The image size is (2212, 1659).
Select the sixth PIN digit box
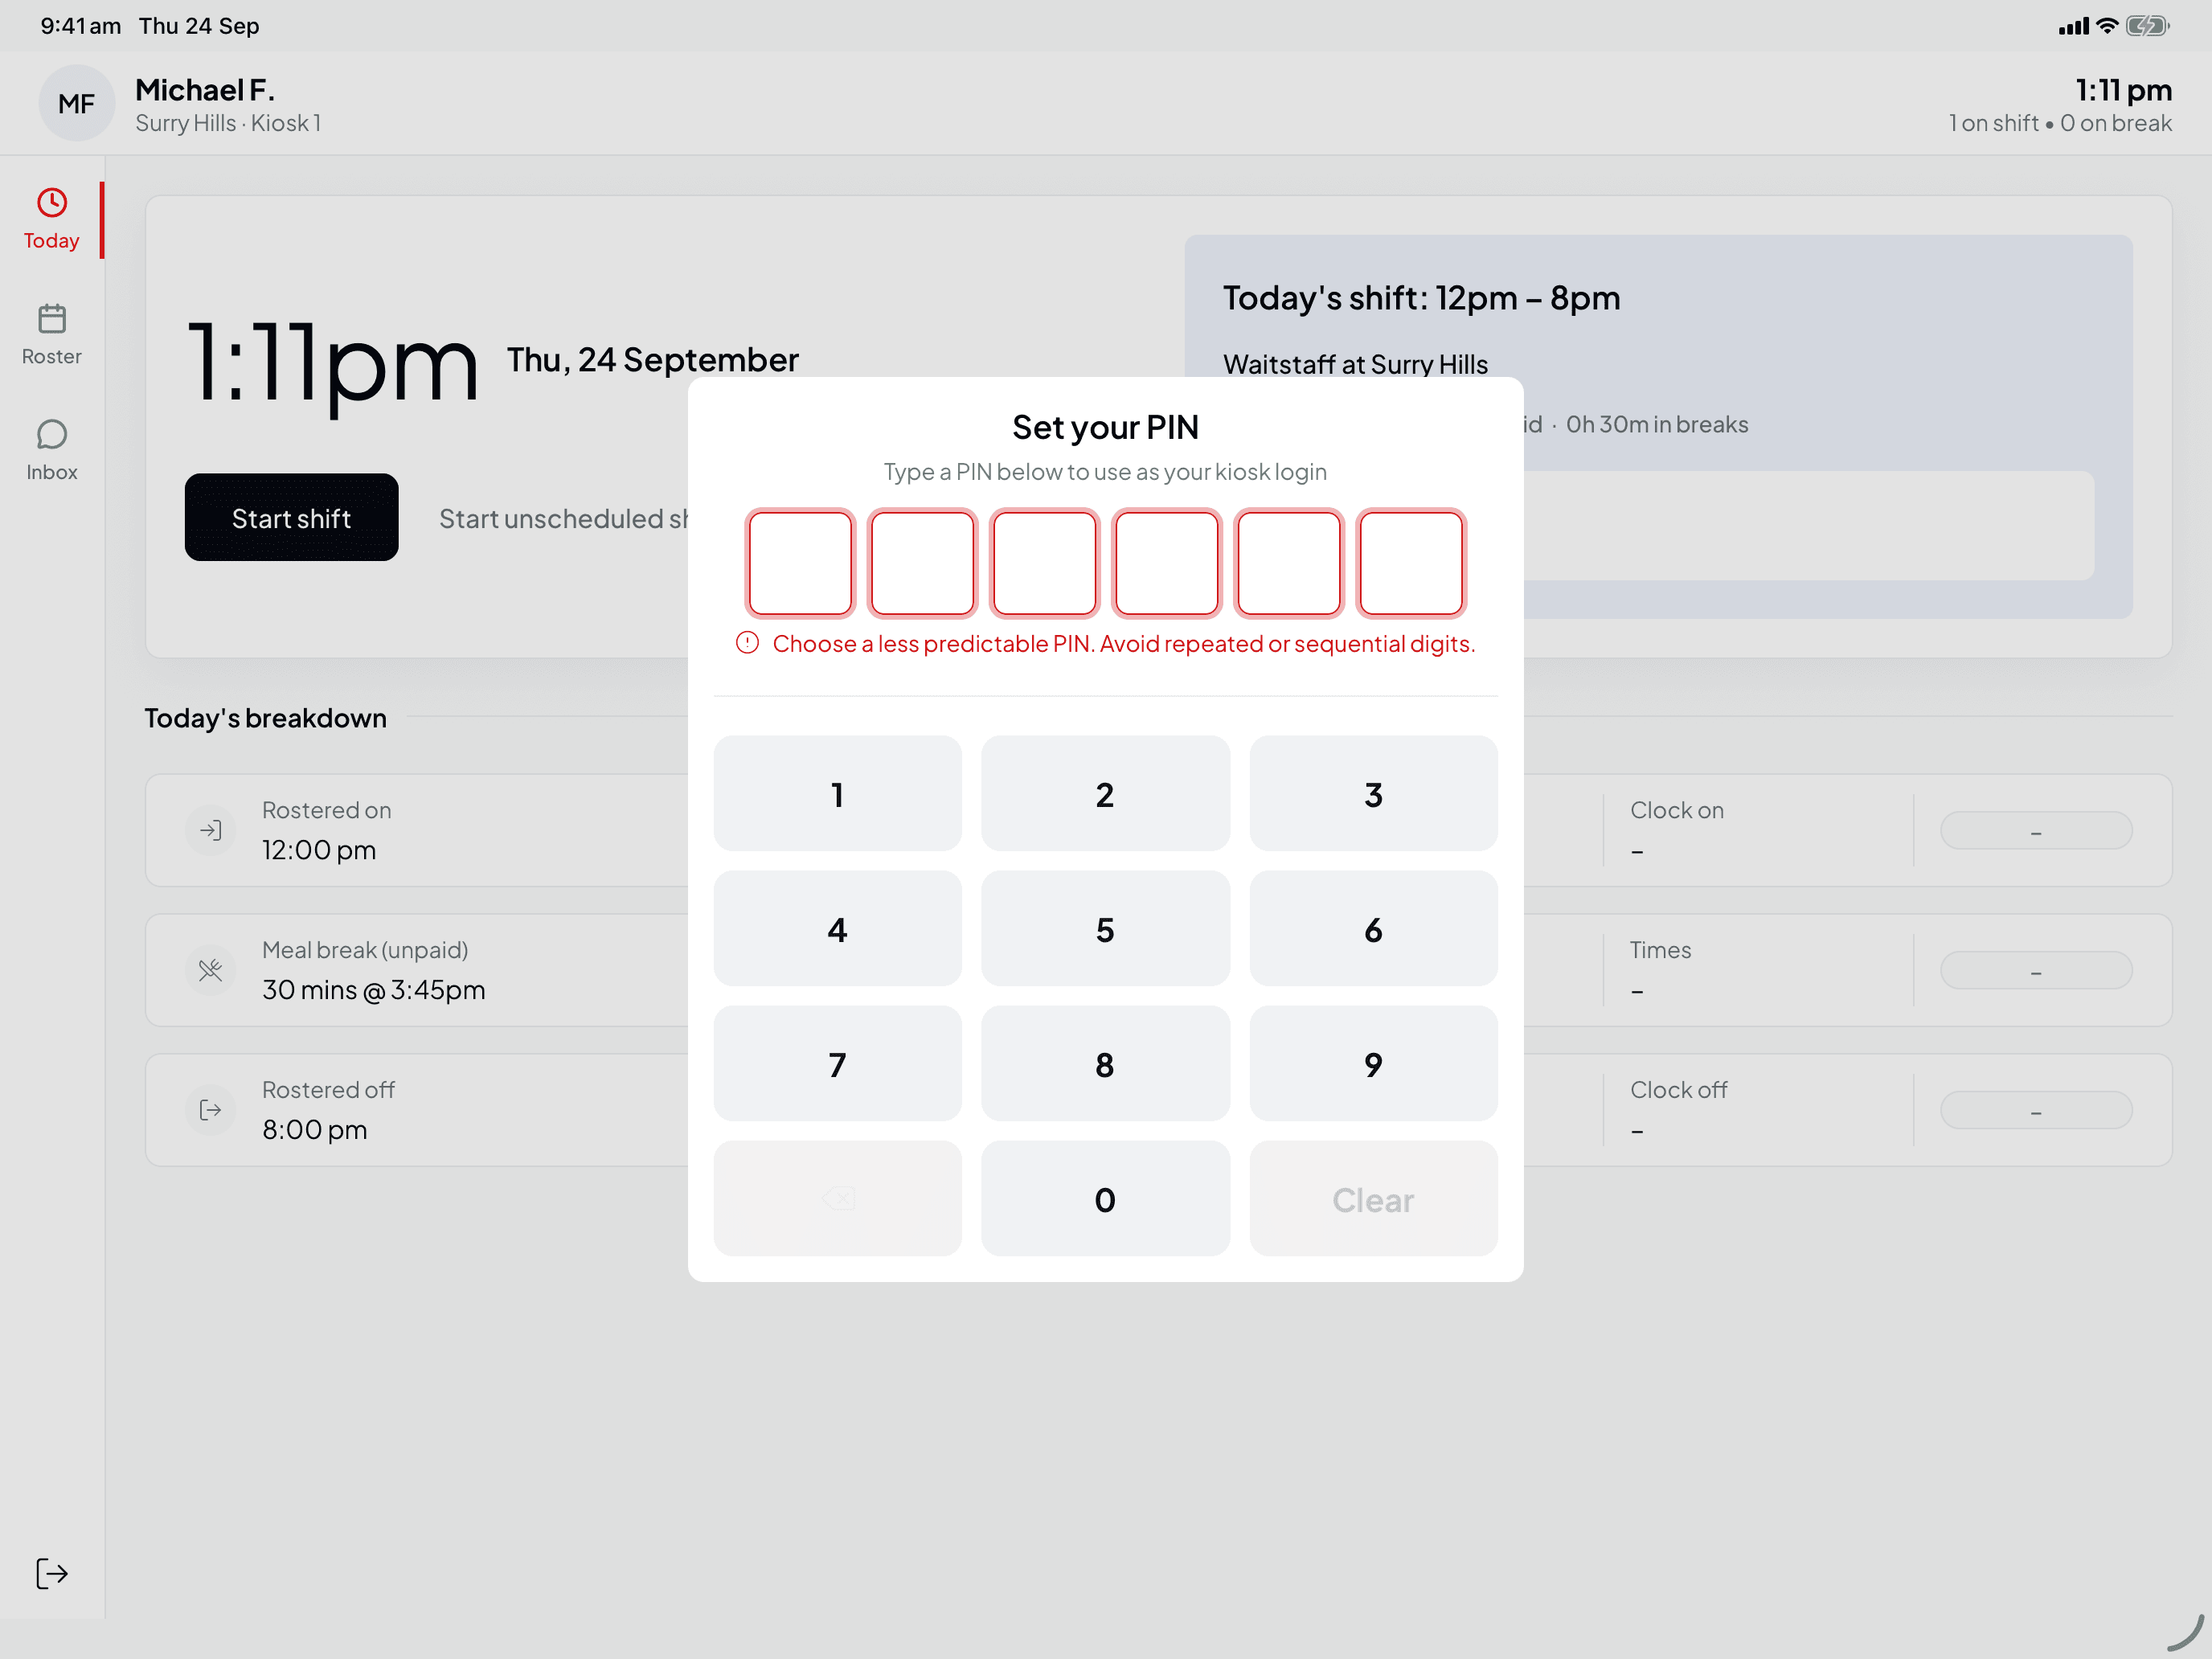coord(1411,563)
